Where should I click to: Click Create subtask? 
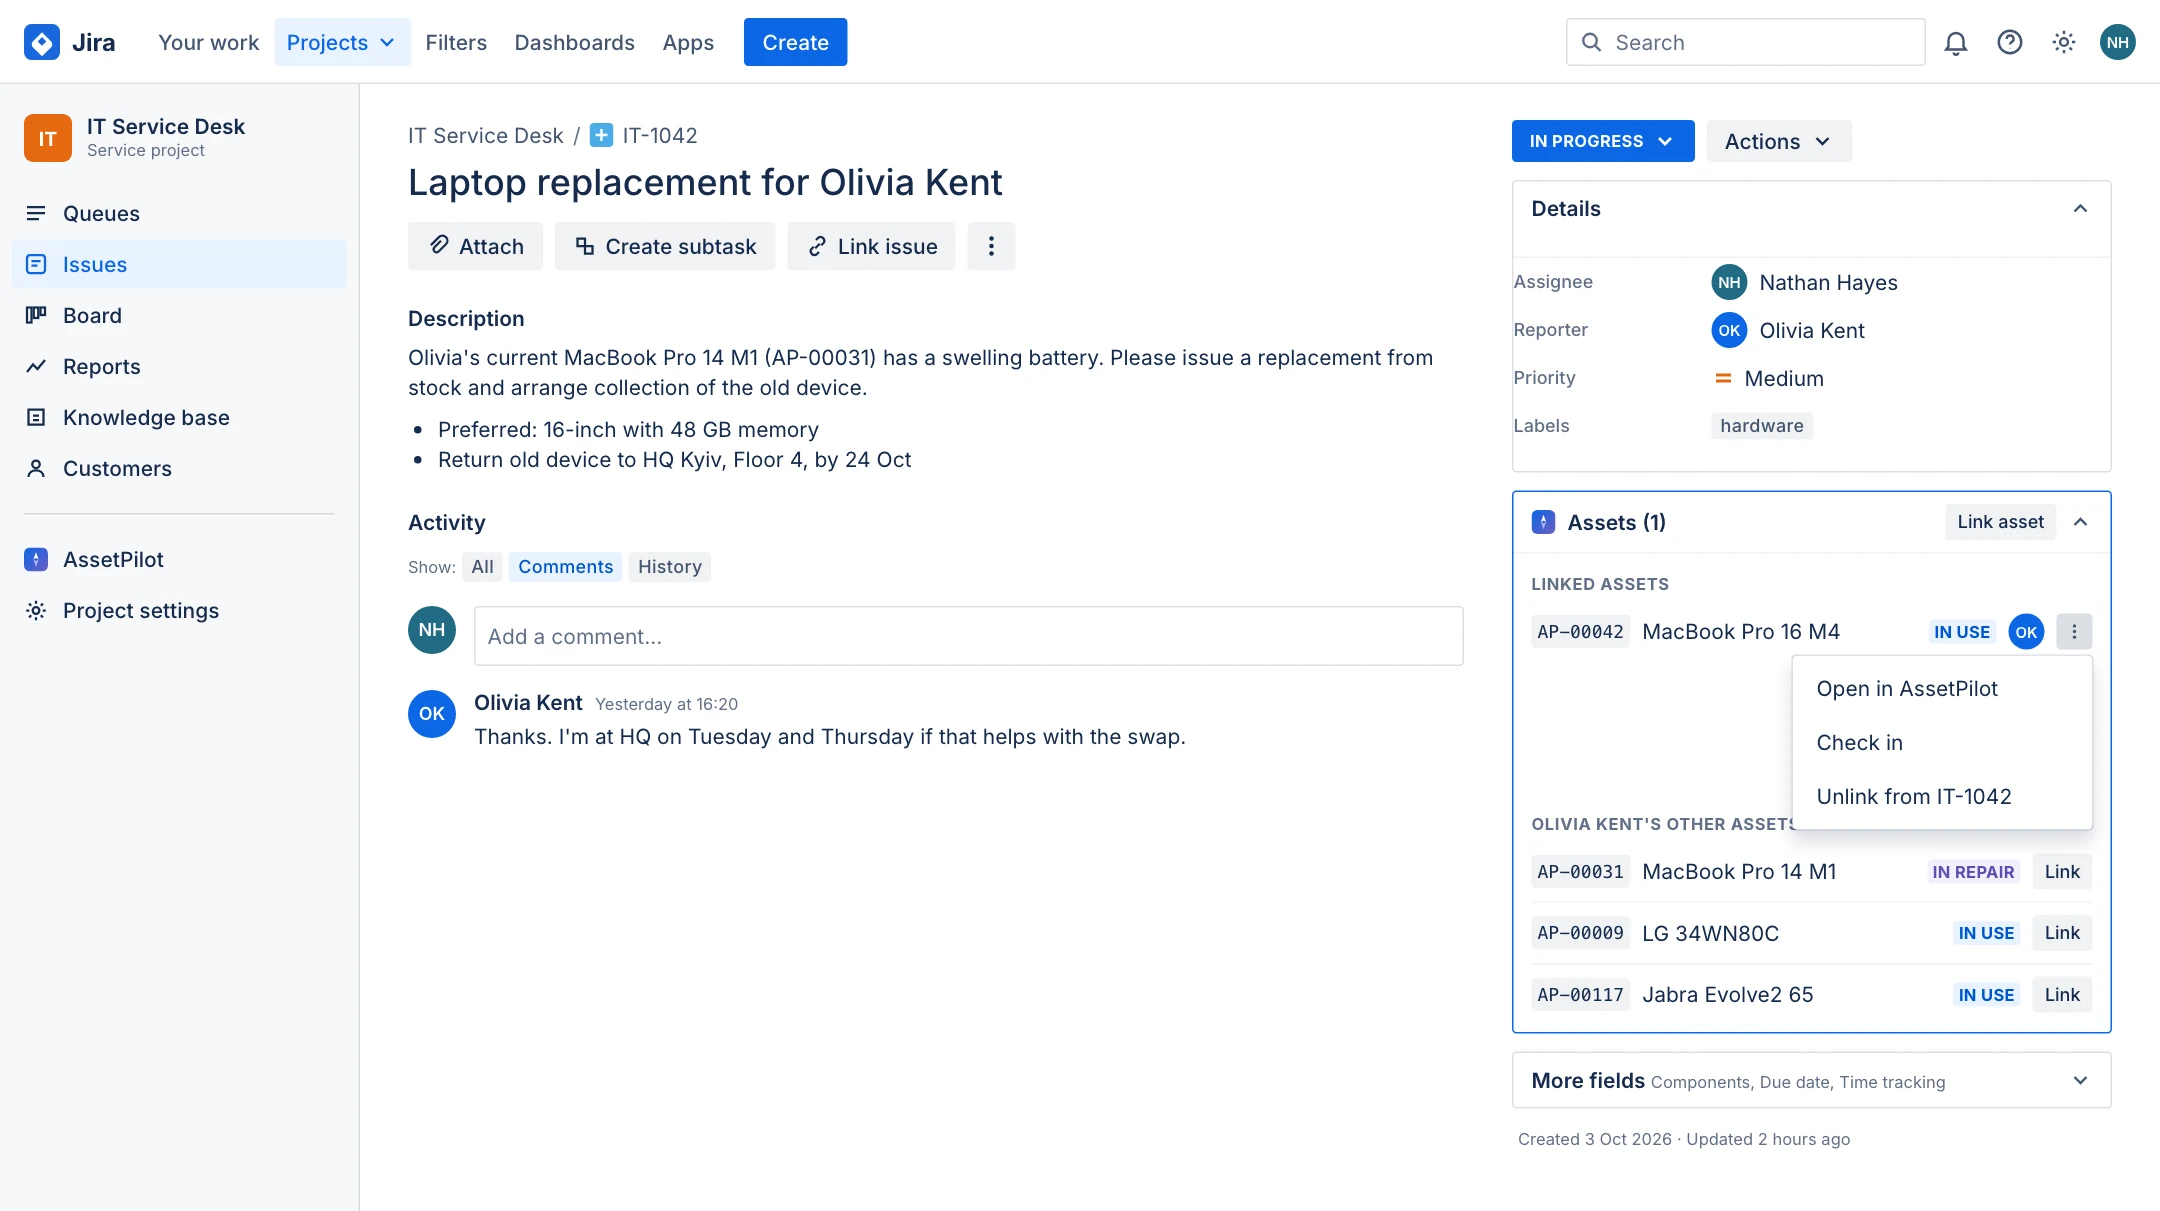pos(665,246)
